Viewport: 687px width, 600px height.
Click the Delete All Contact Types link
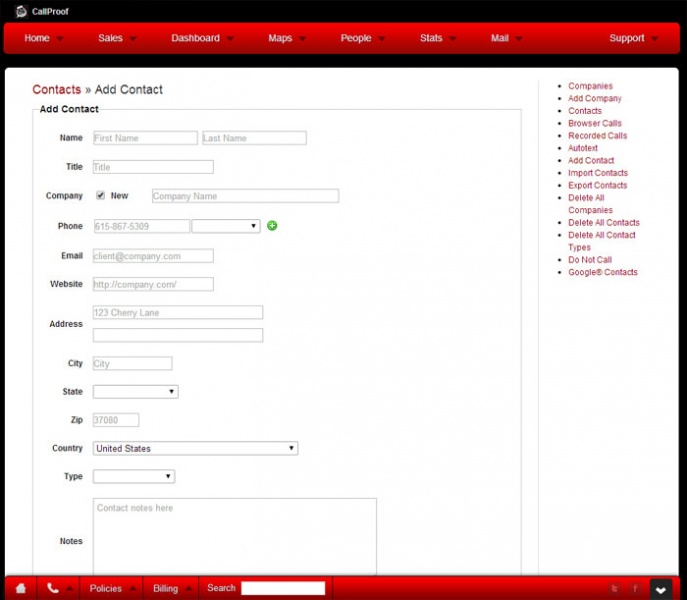click(x=602, y=241)
